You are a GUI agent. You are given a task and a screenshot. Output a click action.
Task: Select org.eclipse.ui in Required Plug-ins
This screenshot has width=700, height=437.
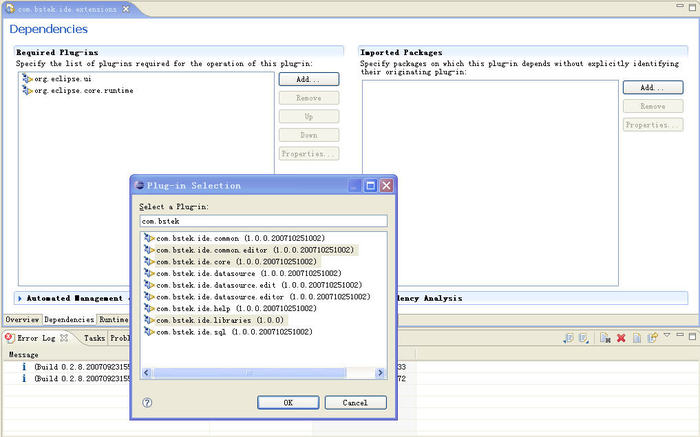[x=63, y=79]
